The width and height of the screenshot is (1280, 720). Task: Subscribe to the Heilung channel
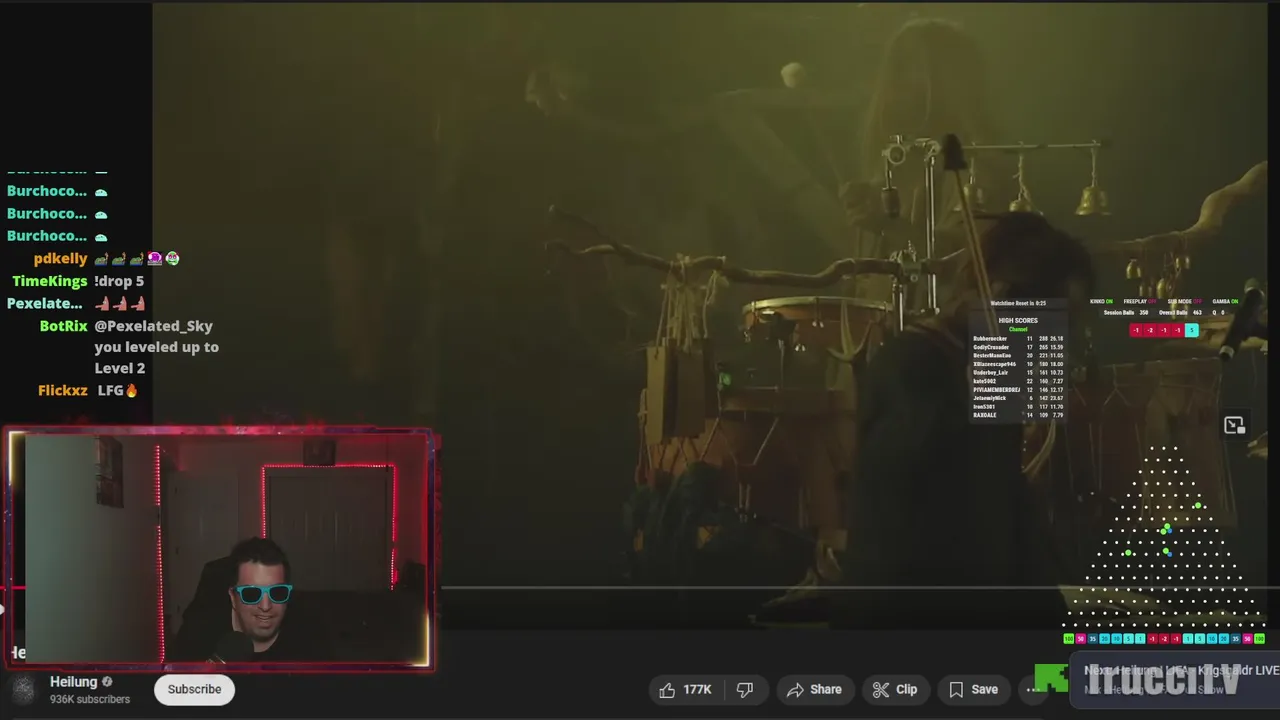coord(194,689)
